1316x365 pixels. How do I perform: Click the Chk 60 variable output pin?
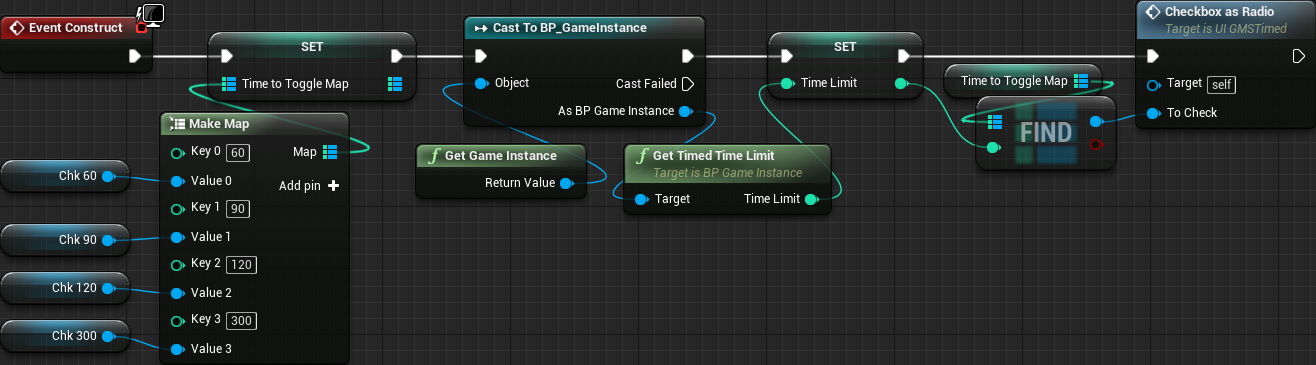pos(108,177)
